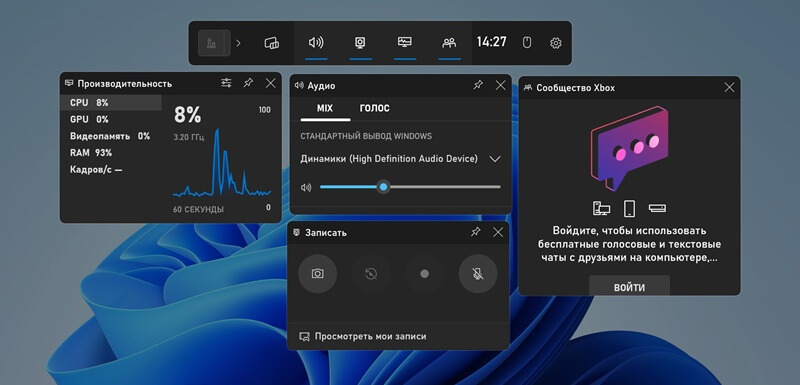Open the Динамики output device dropdown
This screenshot has height=385, width=800.
click(401, 159)
